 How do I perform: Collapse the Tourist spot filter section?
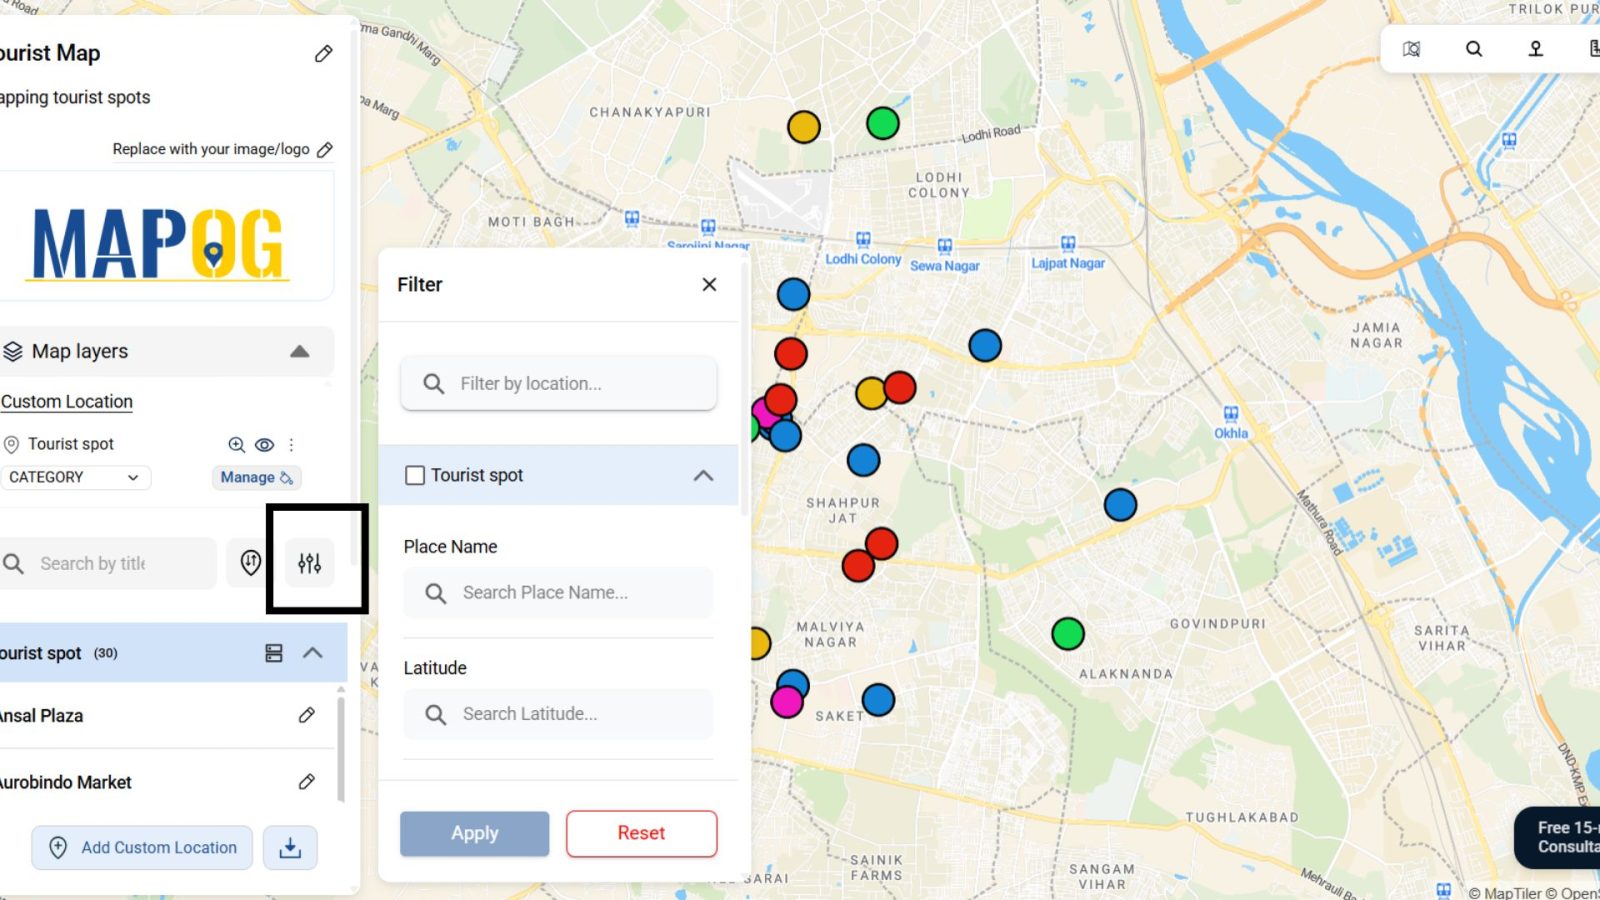[703, 475]
